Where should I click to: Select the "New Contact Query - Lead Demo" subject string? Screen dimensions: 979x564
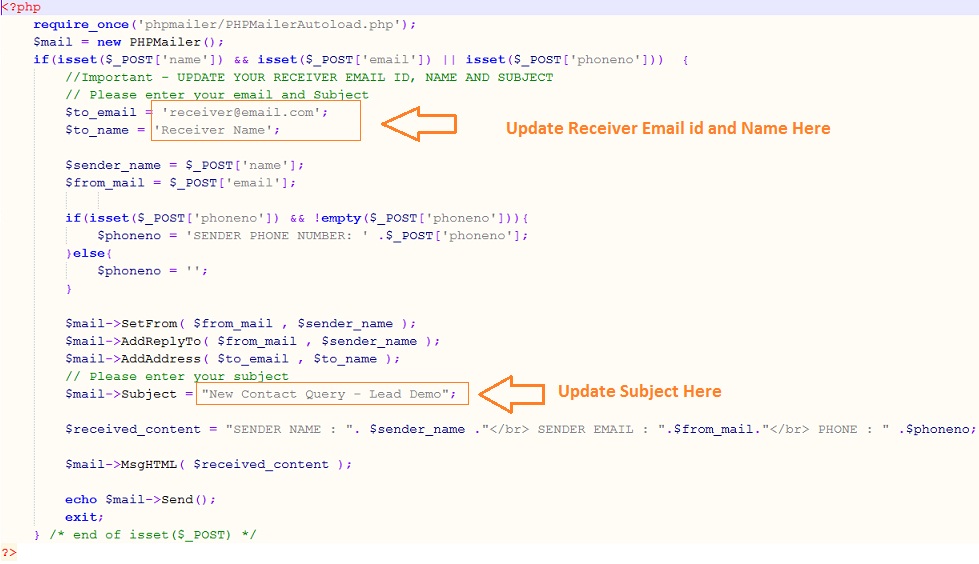pyautogui.click(x=329, y=394)
